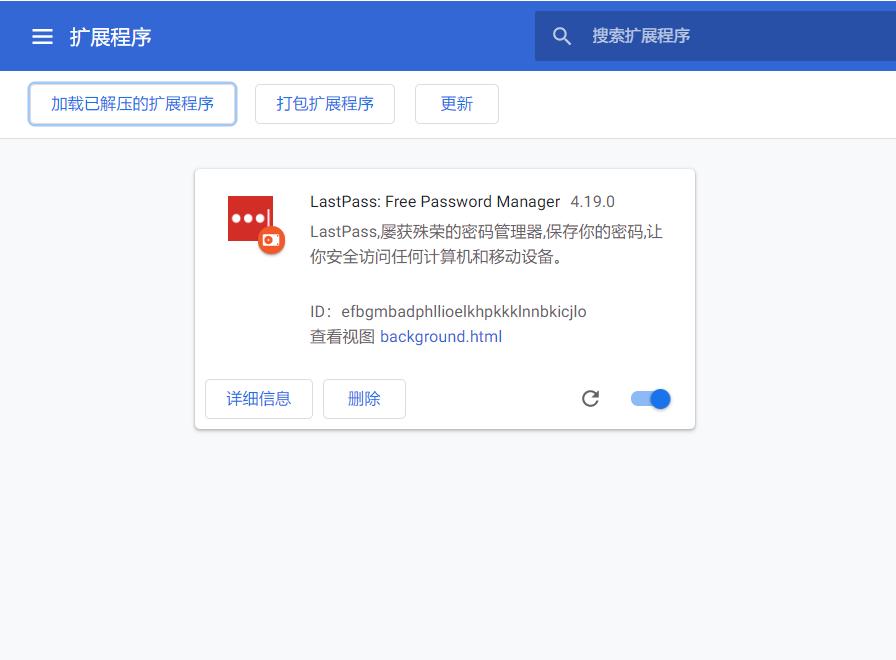This screenshot has width=896, height=660.
Task: Select the circular reload icon on the extension card
Action: 591,398
